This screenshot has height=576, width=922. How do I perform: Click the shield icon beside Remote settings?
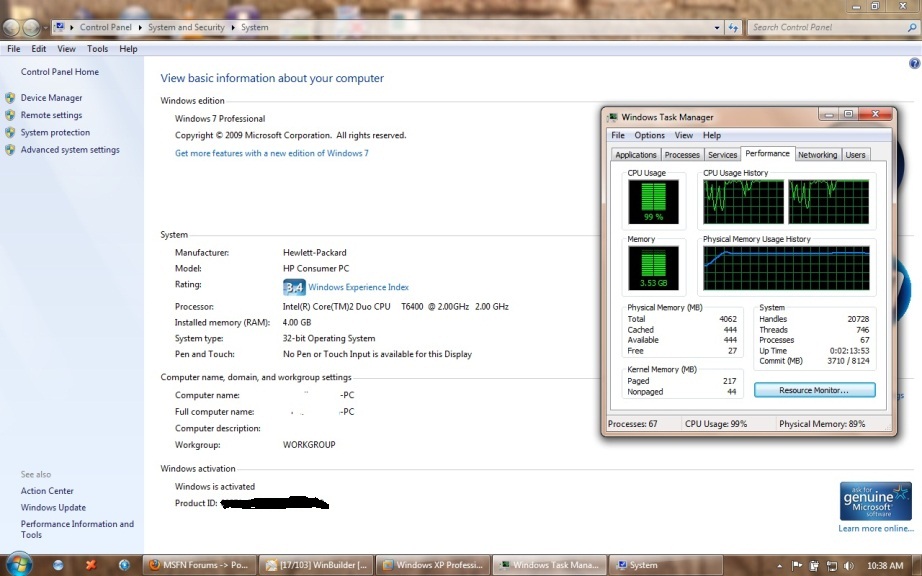[9, 115]
